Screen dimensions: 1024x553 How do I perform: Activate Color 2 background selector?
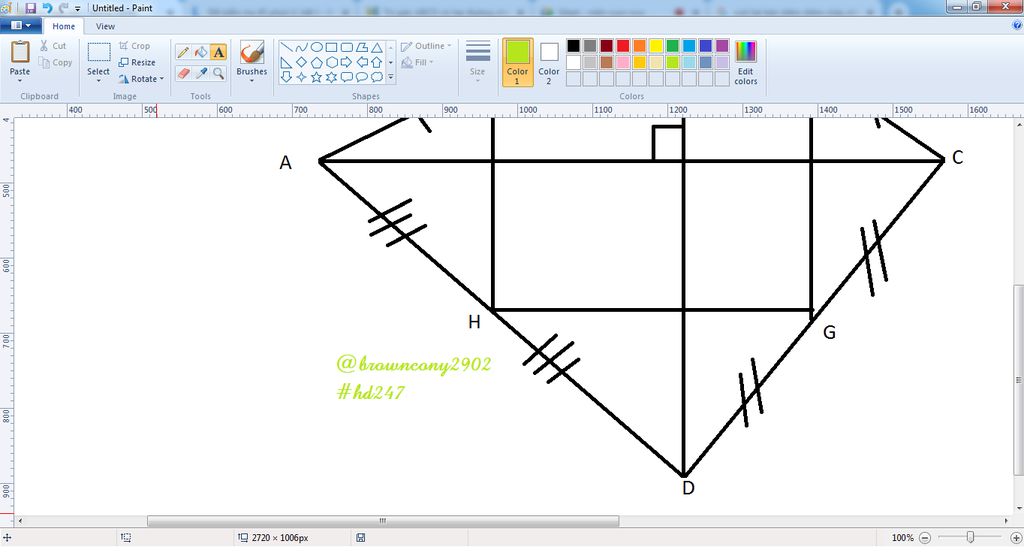tap(549, 62)
